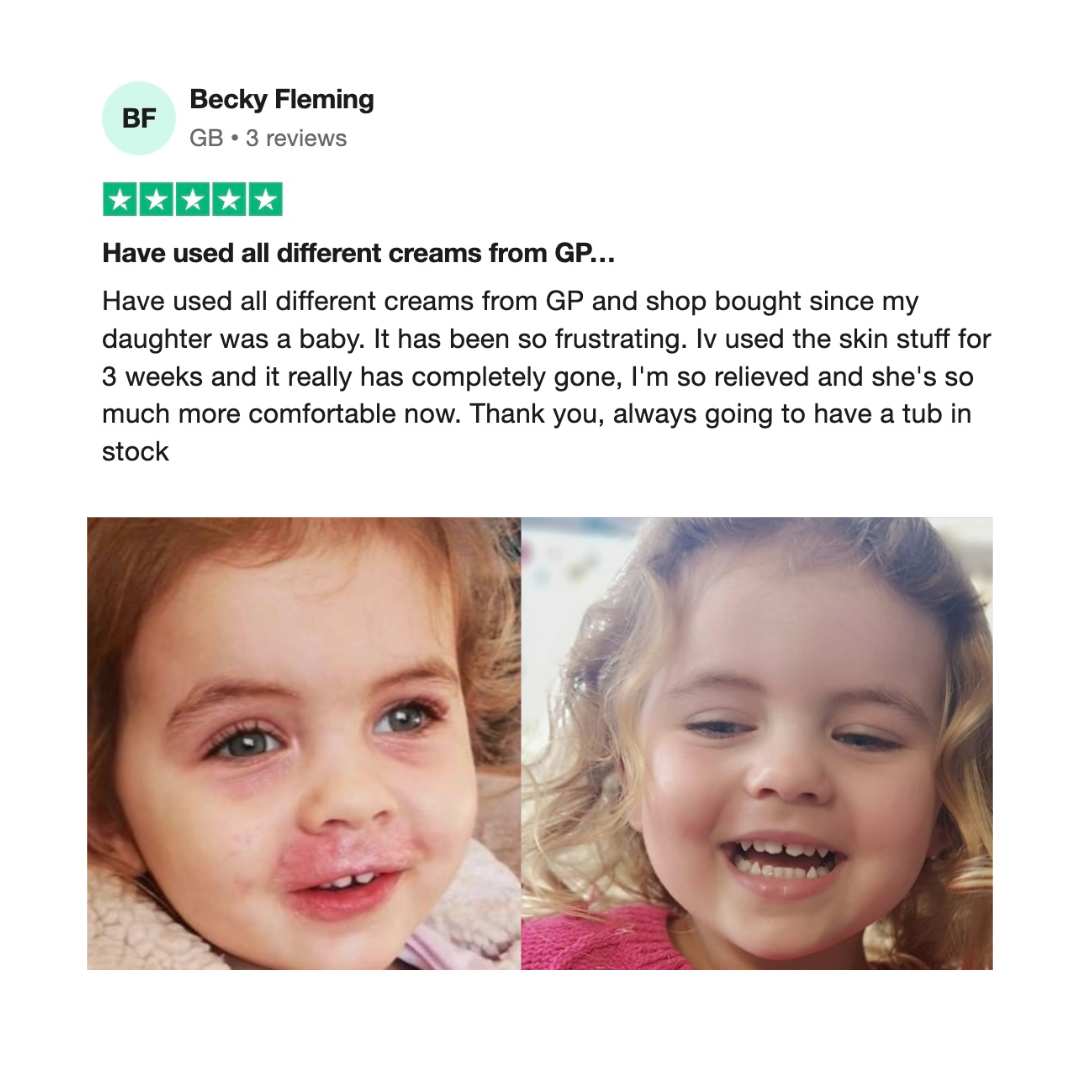Click the word 'stock' ending the review

(x=136, y=452)
